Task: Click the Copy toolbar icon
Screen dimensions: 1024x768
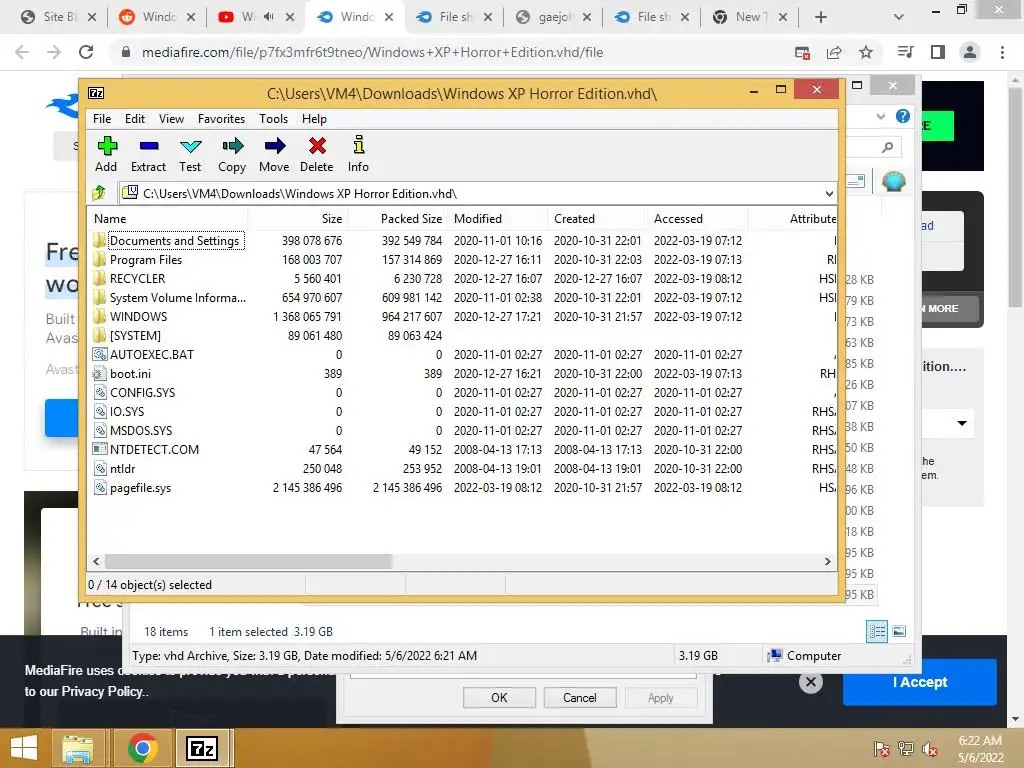Action: point(232,154)
